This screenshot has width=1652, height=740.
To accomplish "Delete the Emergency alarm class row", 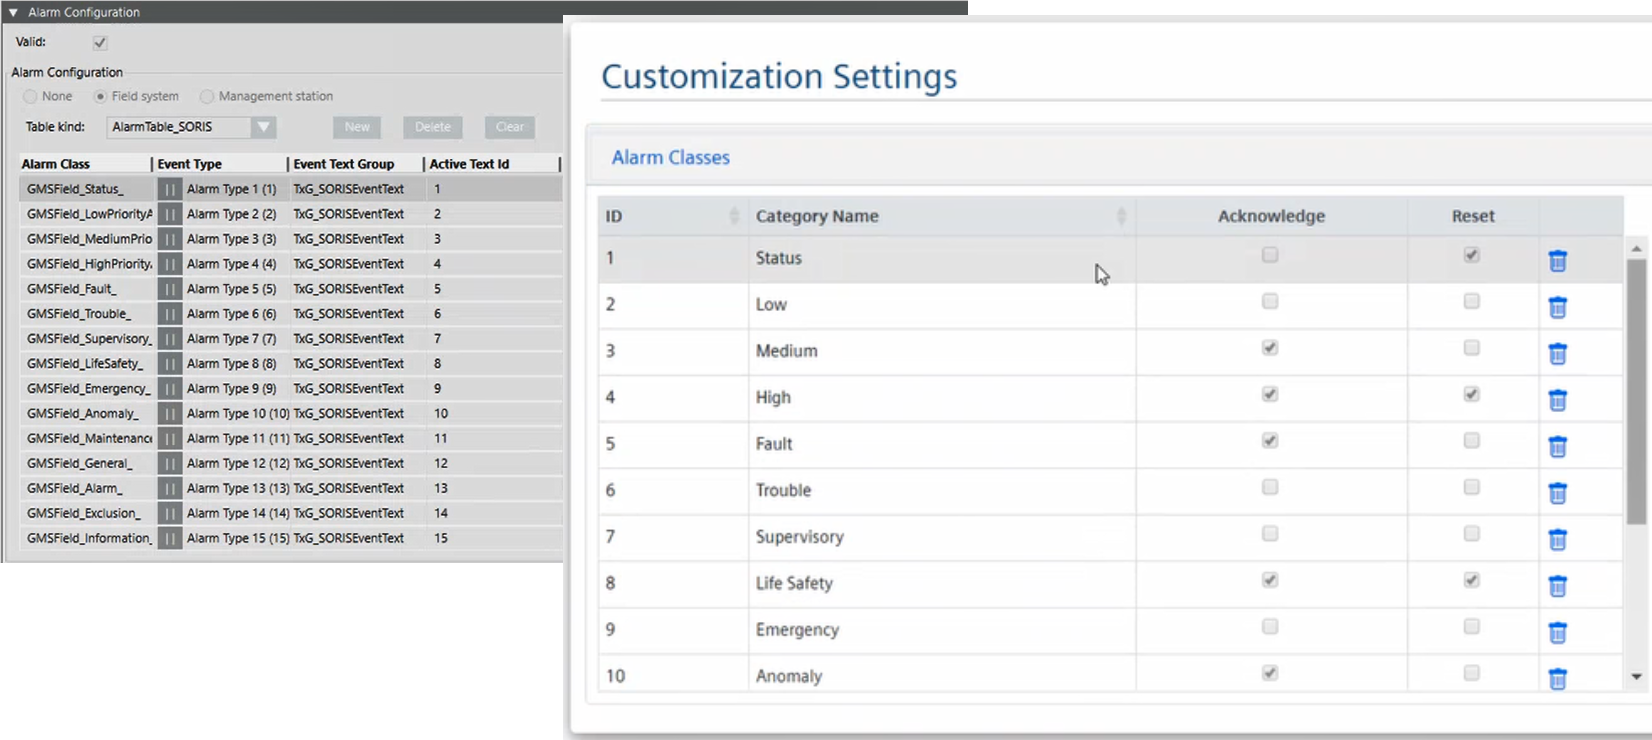I will click(1557, 632).
